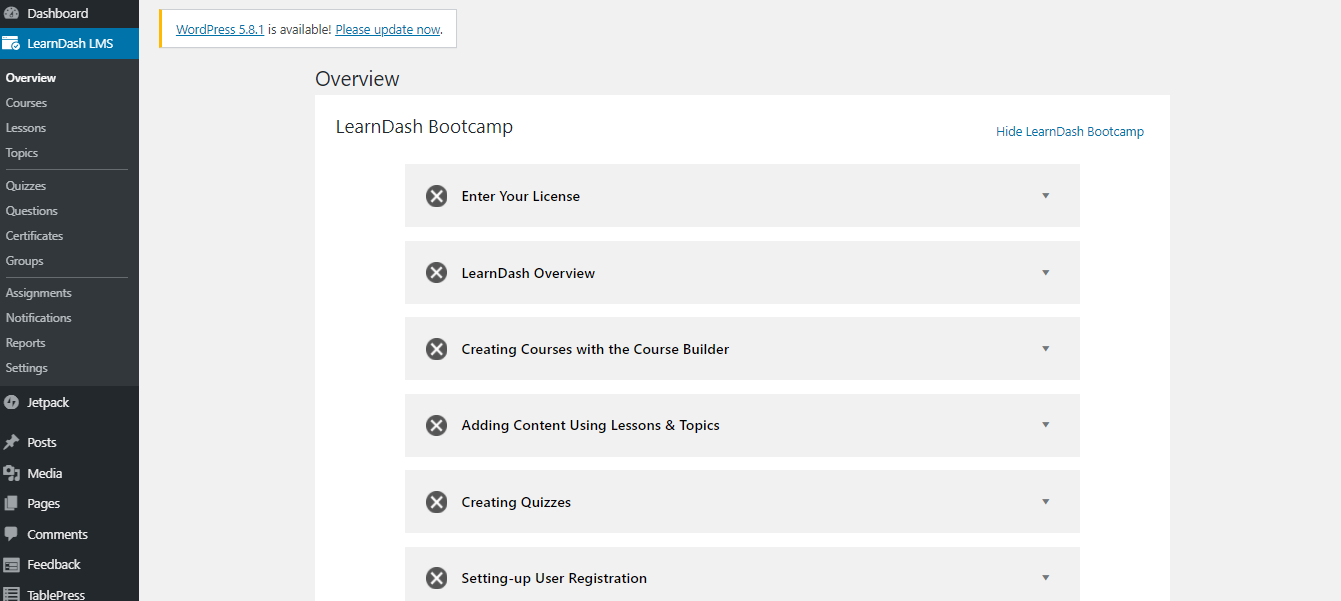Click the Comments speech bubble icon

(x=11, y=535)
